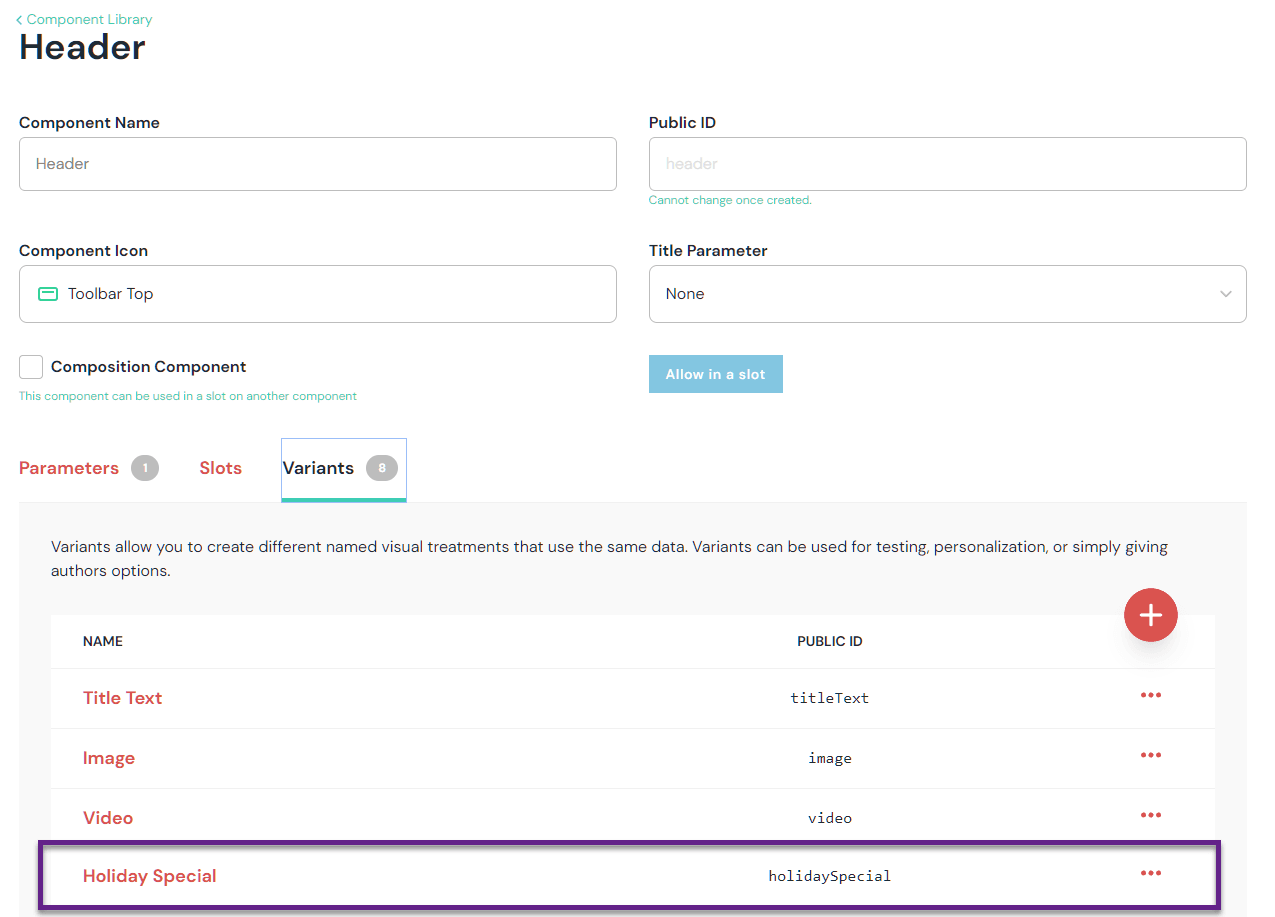Image resolution: width=1275 pixels, height=917 pixels.
Task: Open the Title Text row options menu
Action: coord(1150,696)
